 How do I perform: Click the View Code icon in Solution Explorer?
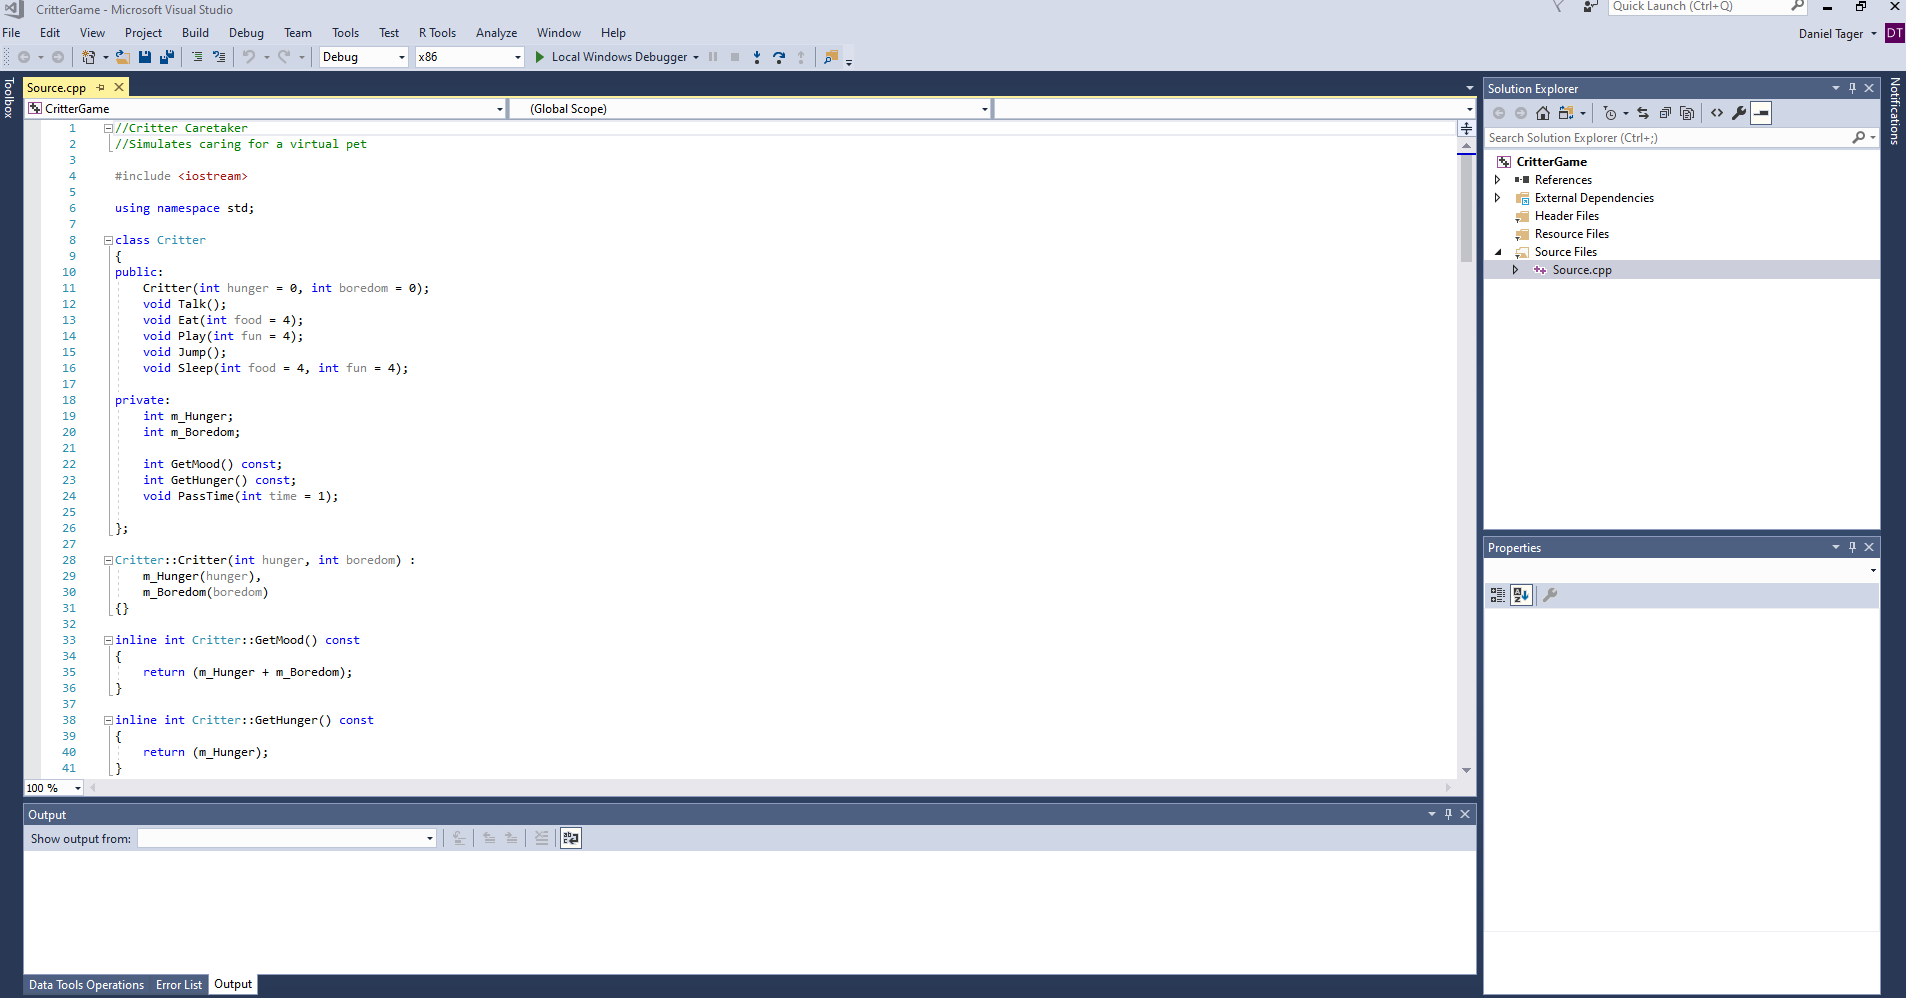tap(1717, 113)
